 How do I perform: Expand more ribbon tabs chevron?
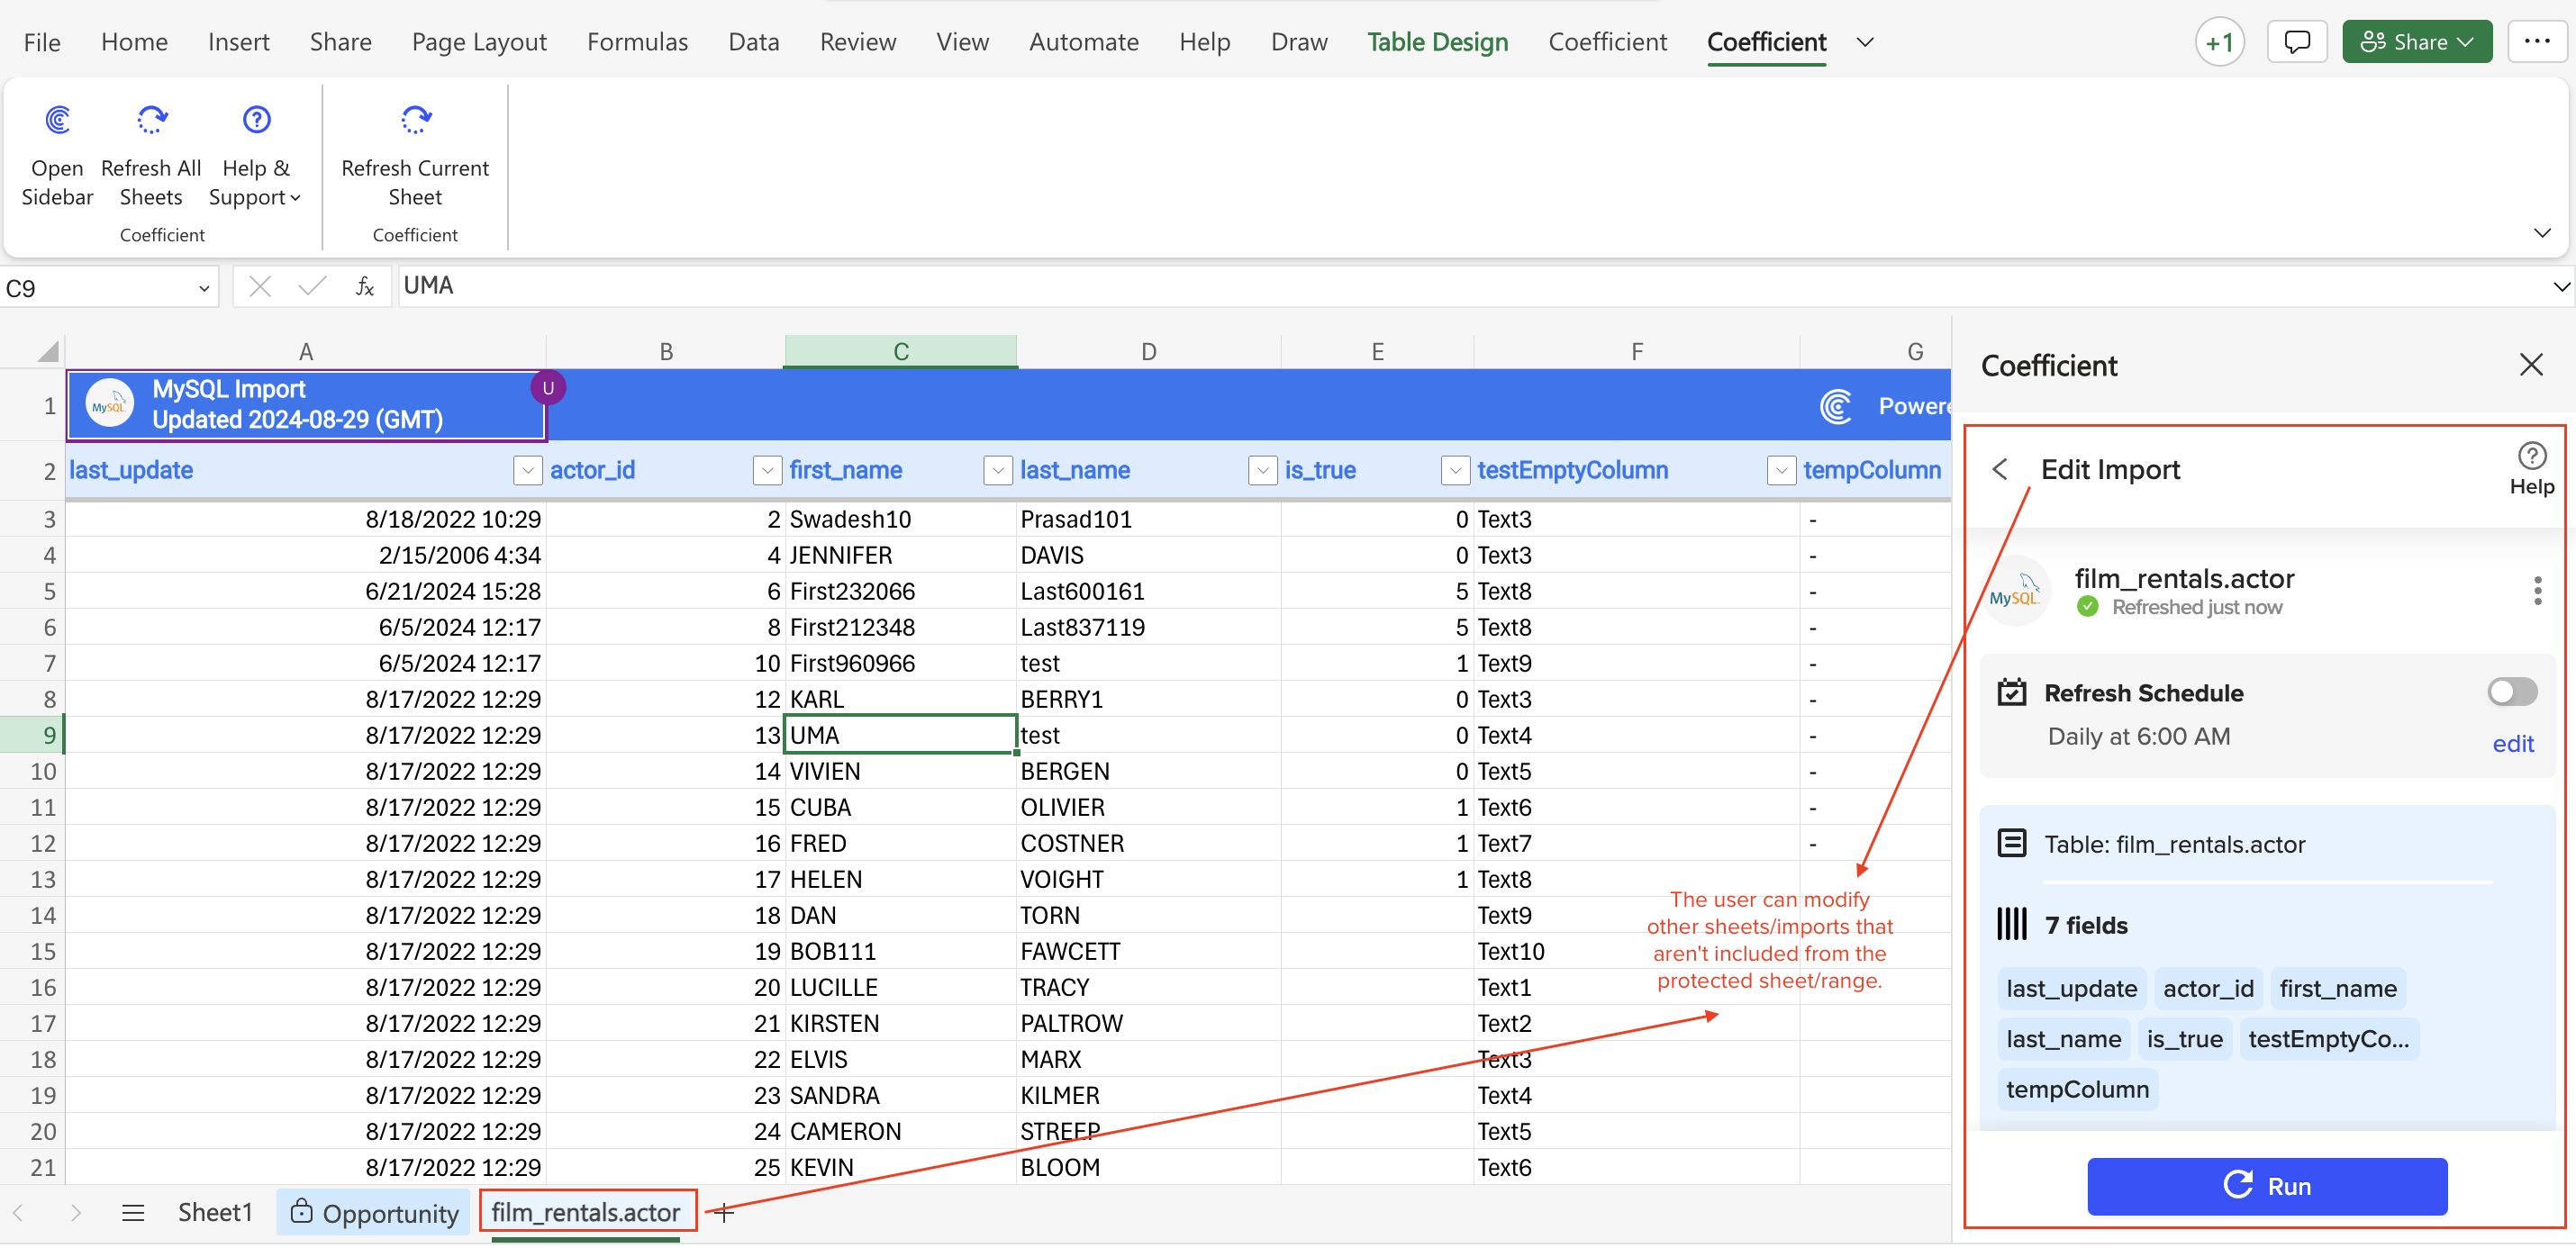[1865, 42]
